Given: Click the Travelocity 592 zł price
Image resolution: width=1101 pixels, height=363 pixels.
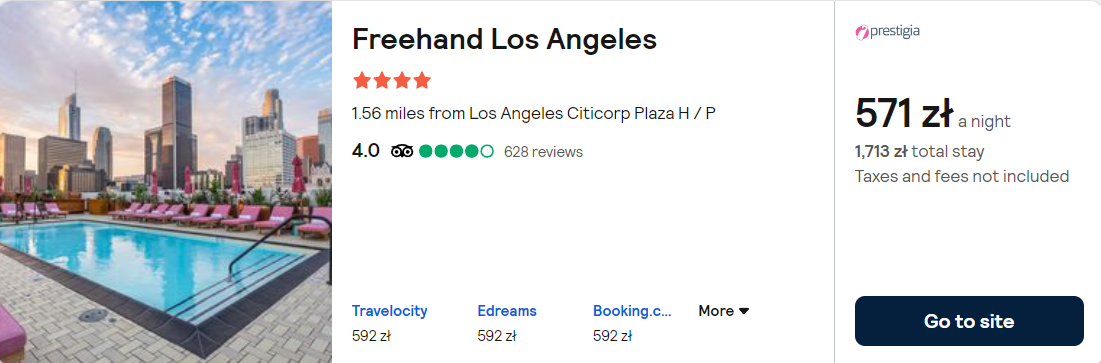Looking at the screenshot, I should click(371, 336).
